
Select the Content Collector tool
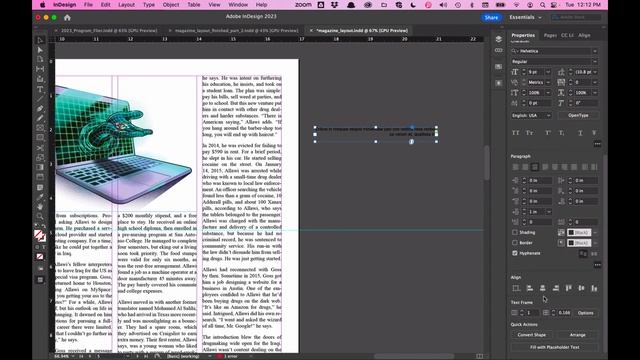pos(40,79)
